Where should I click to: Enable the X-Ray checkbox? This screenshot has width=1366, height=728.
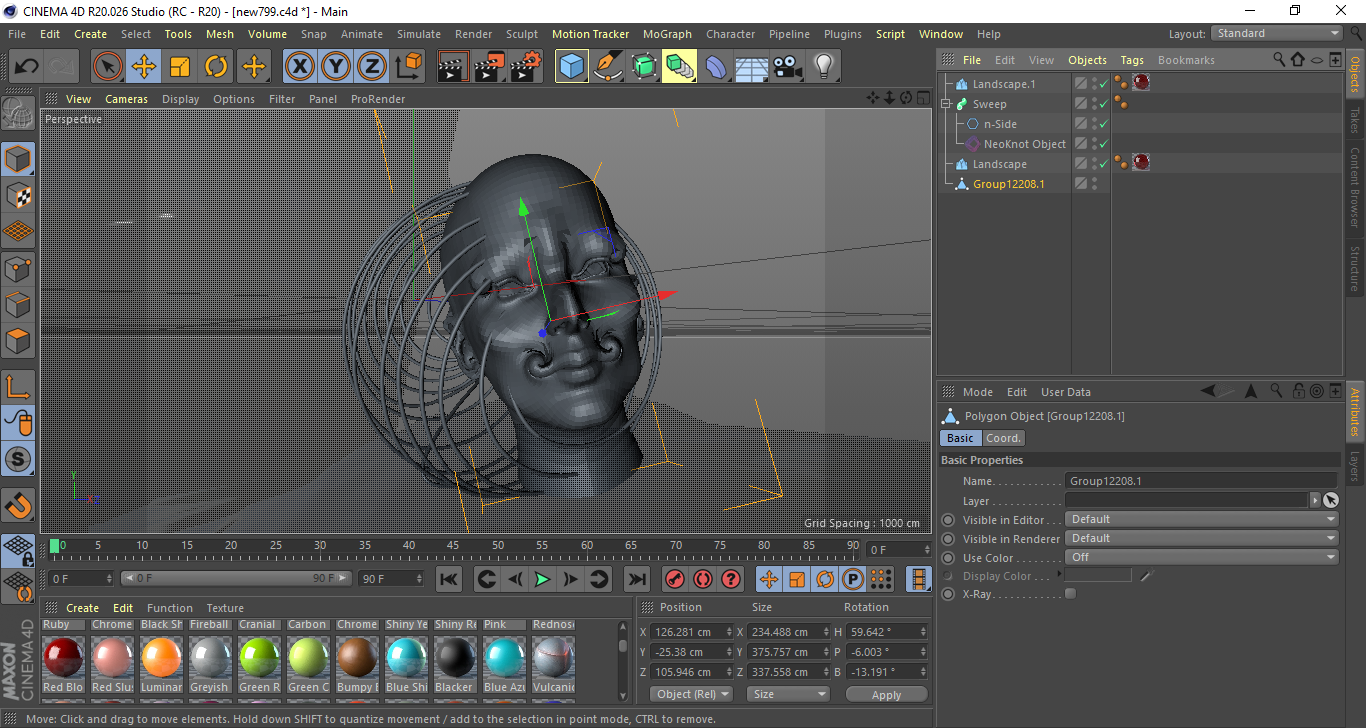pyautogui.click(x=1071, y=594)
